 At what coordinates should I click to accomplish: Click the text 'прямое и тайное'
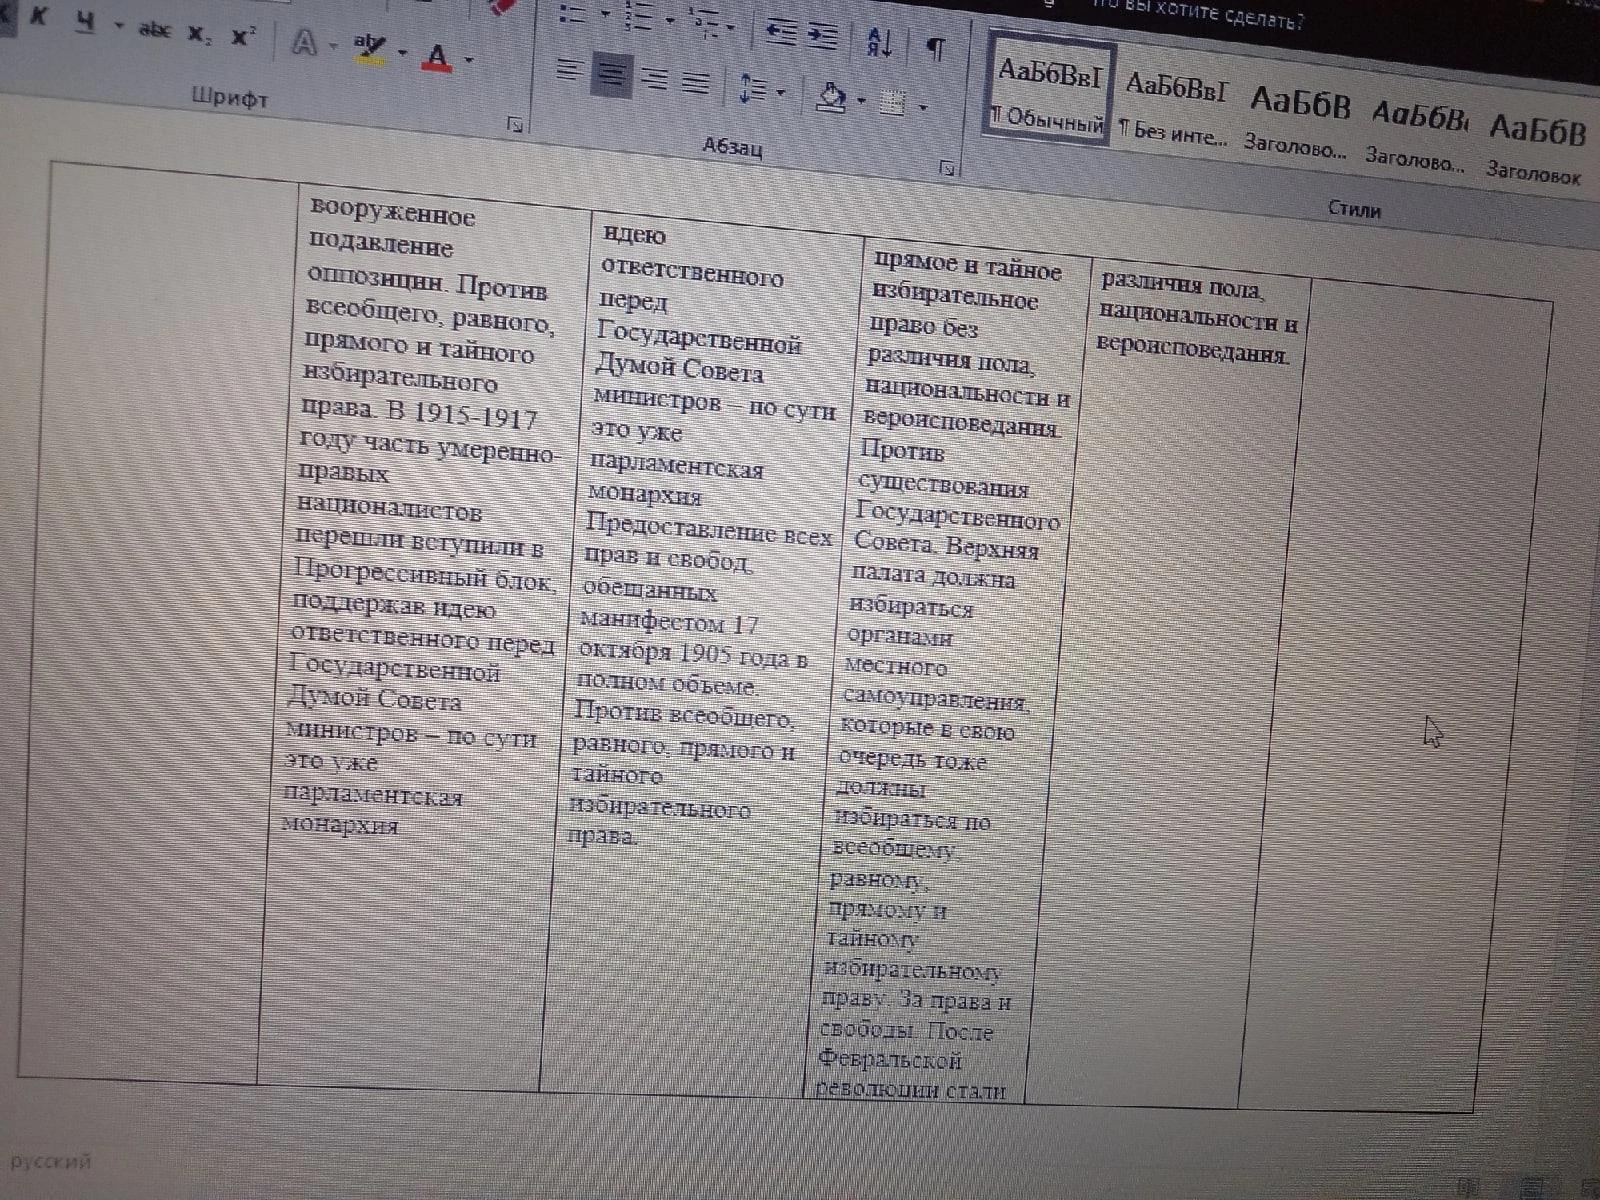967,265
